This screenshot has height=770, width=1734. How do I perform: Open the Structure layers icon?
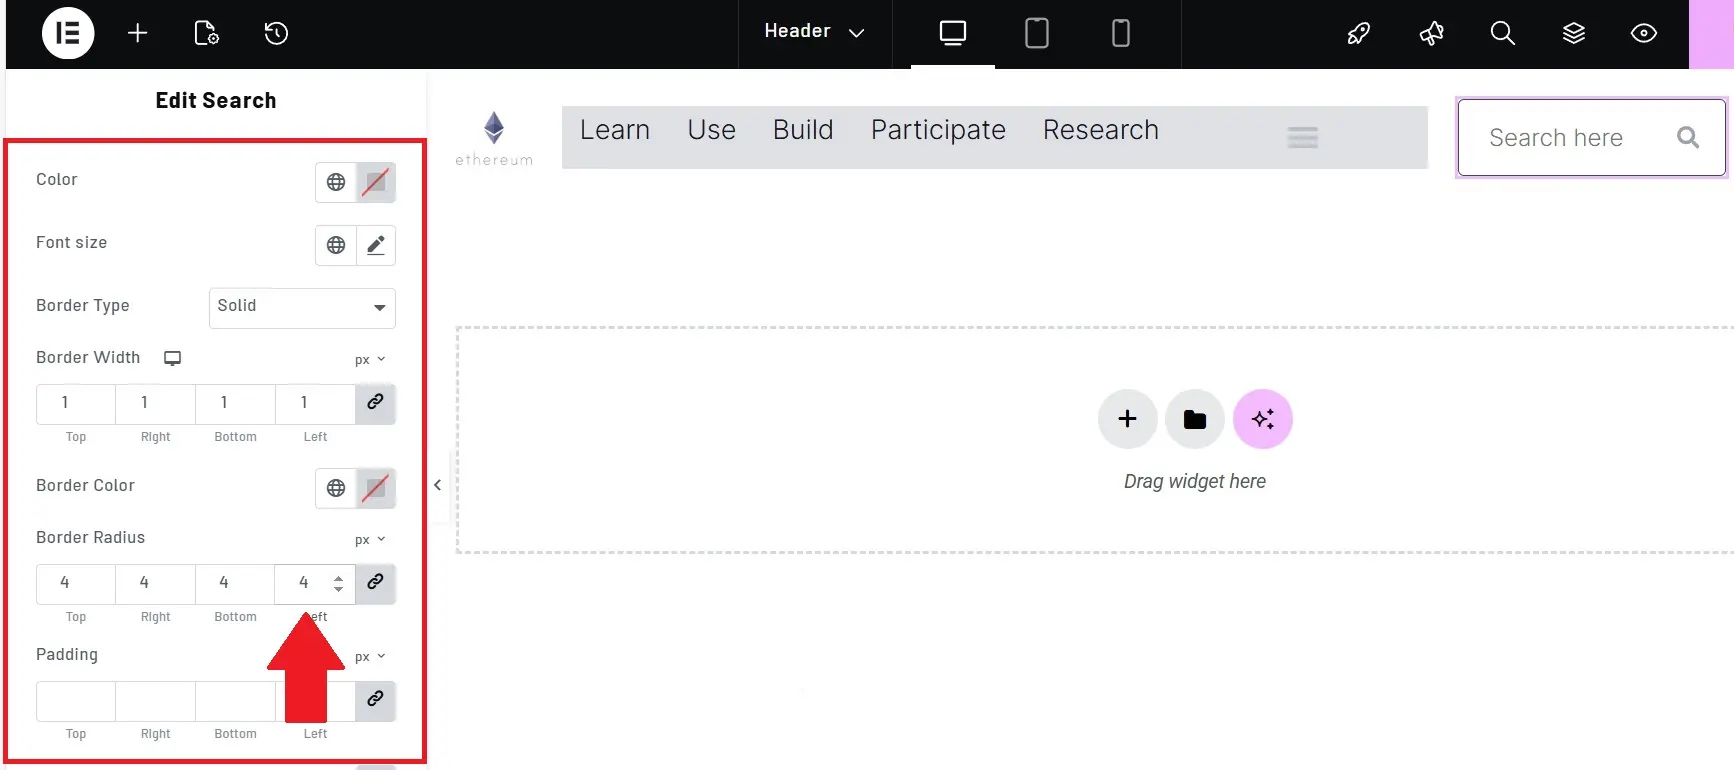(x=1574, y=33)
